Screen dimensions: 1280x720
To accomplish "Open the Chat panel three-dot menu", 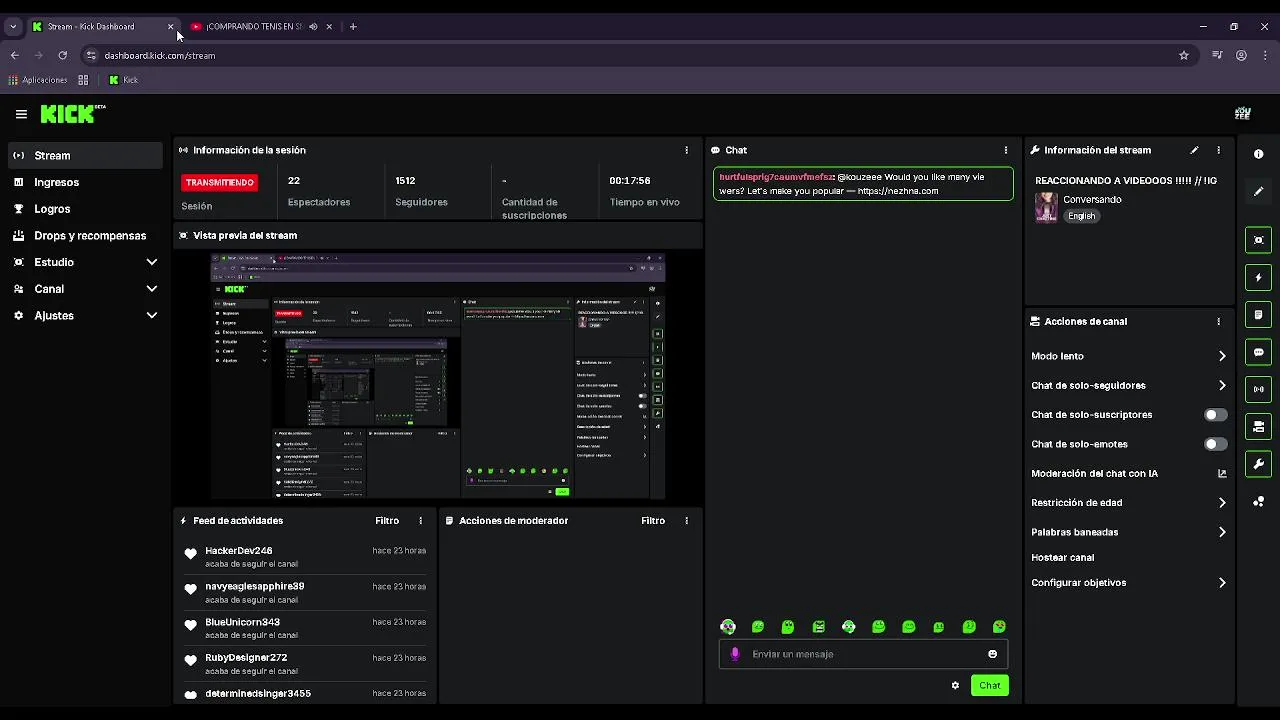I will point(1006,150).
